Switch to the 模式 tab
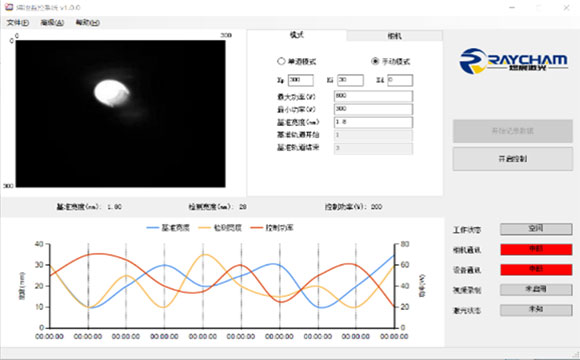 coord(297,35)
